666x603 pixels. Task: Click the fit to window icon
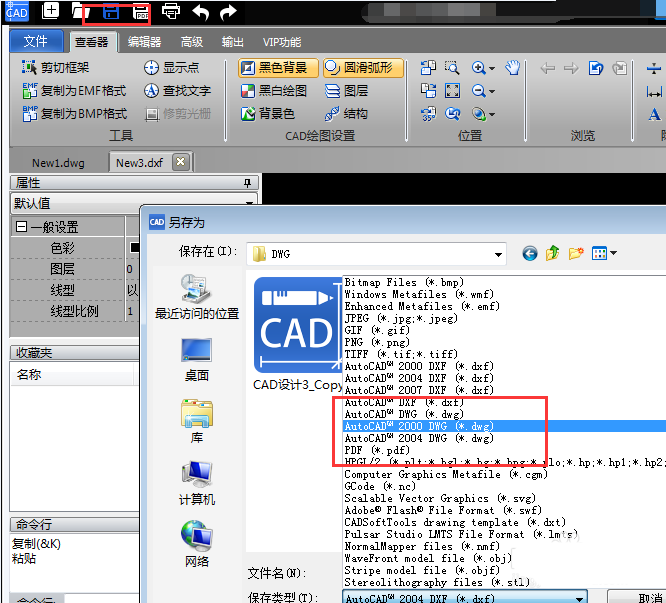coord(452,90)
